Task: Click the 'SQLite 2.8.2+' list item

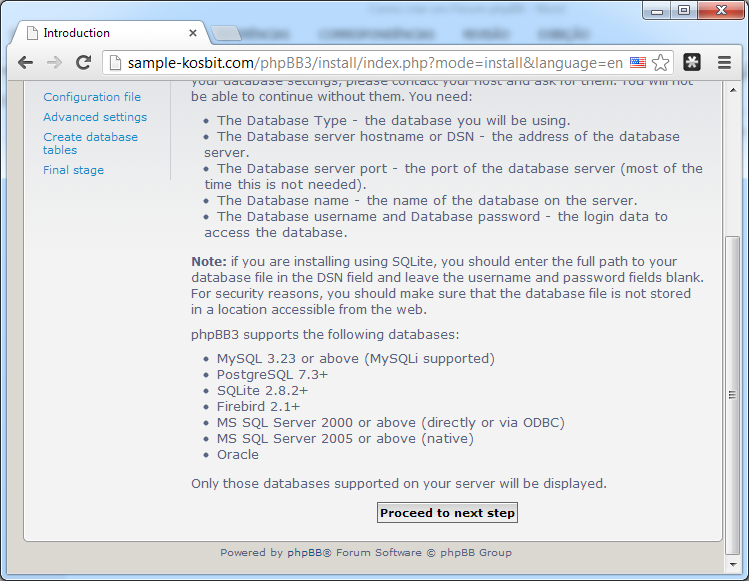Action: pyautogui.click(x=262, y=391)
